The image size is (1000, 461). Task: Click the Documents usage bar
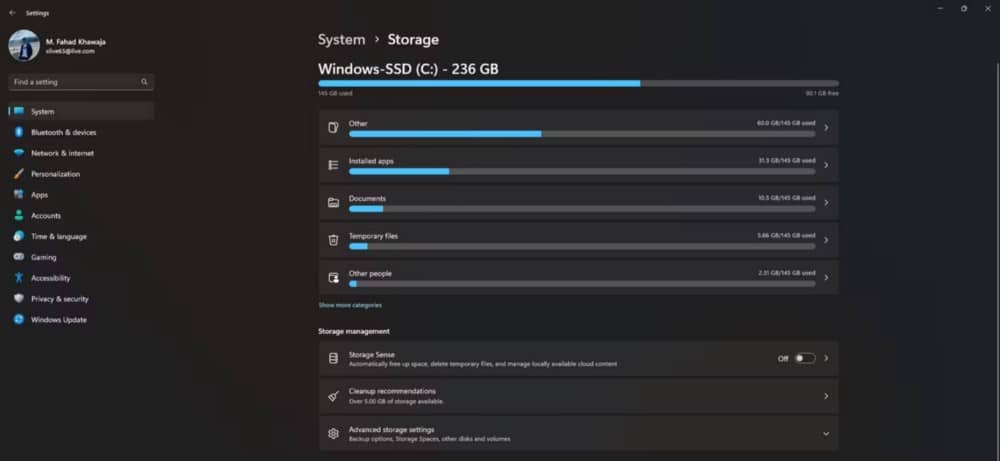(x=582, y=209)
